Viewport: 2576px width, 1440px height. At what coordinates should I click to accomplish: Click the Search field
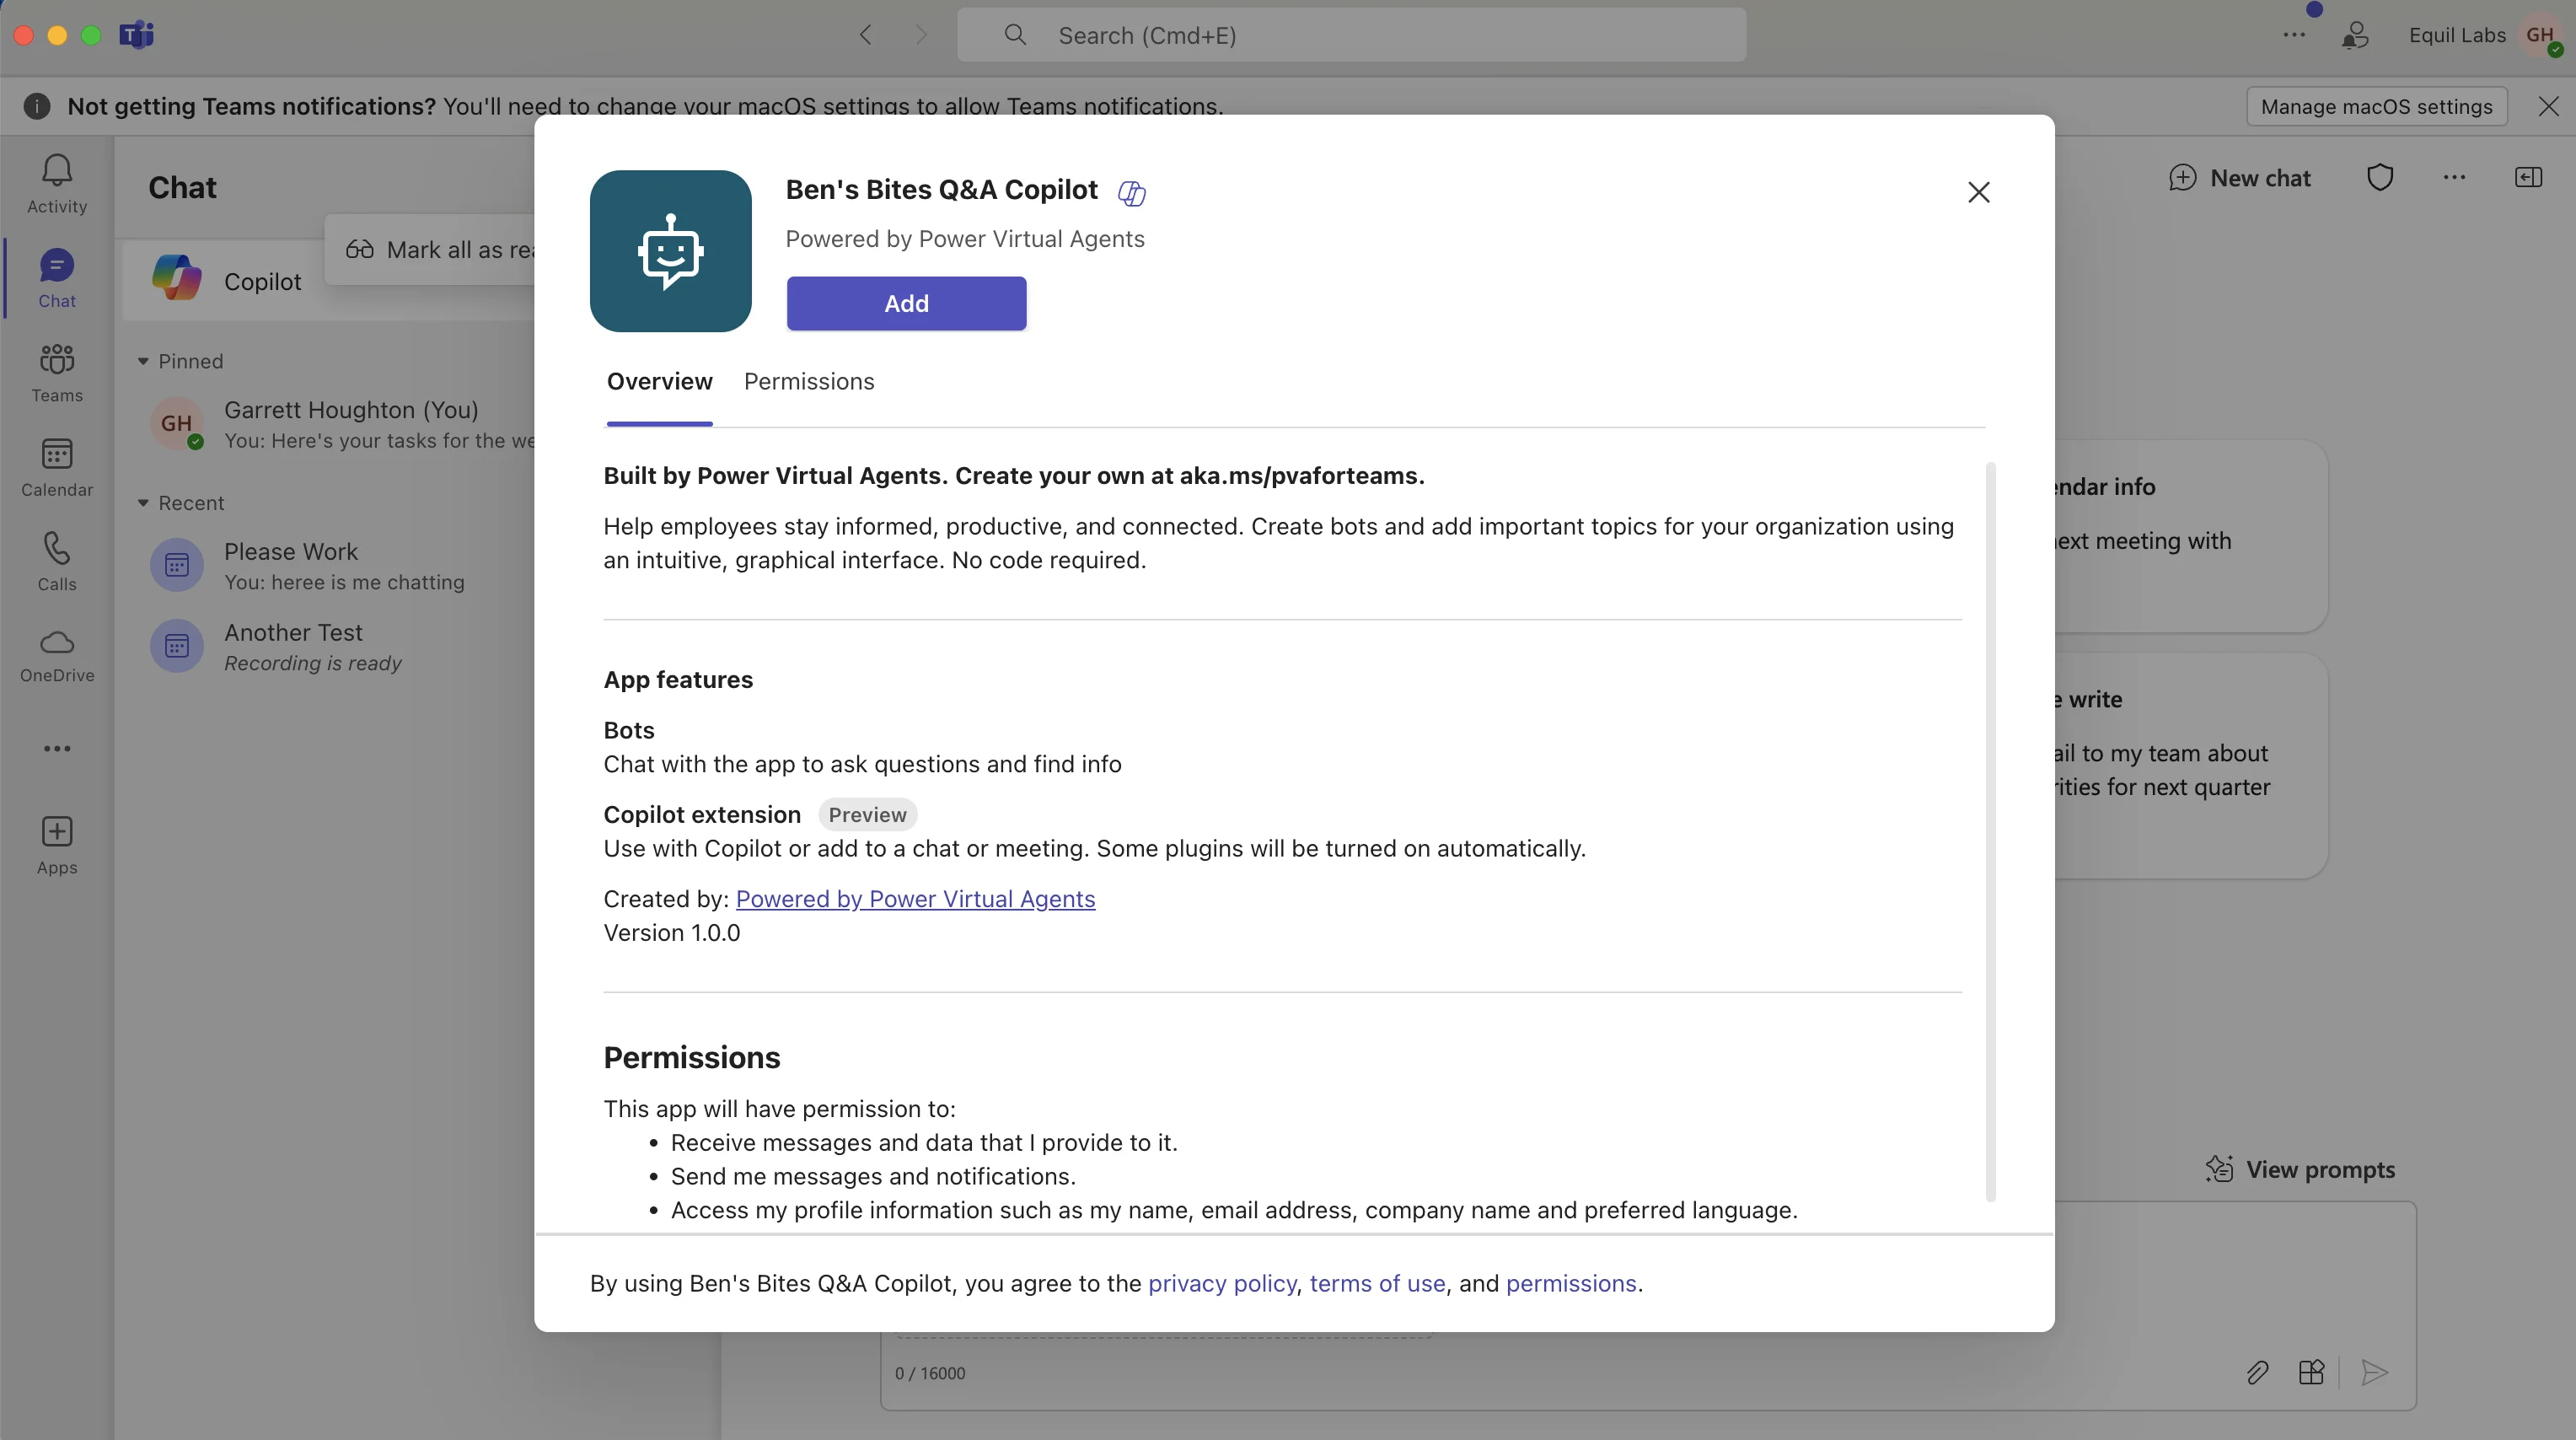(1350, 35)
